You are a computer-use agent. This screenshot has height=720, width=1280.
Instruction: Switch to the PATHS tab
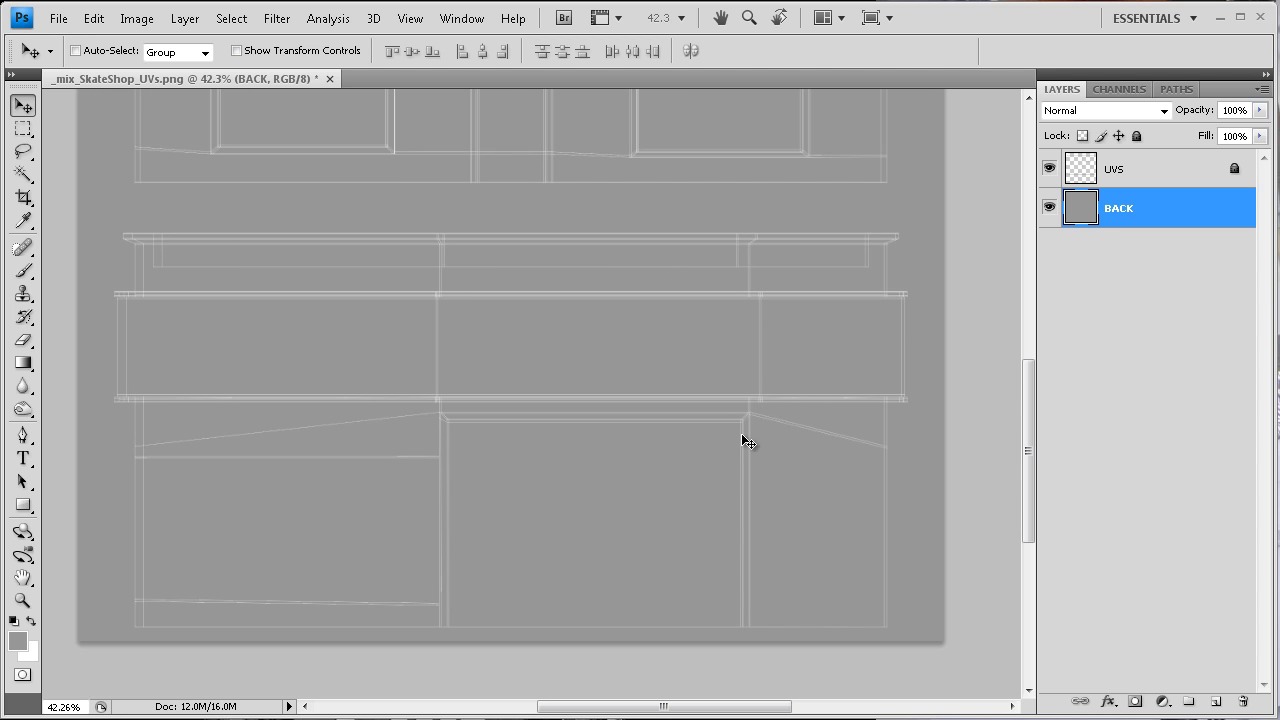point(1176,89)
